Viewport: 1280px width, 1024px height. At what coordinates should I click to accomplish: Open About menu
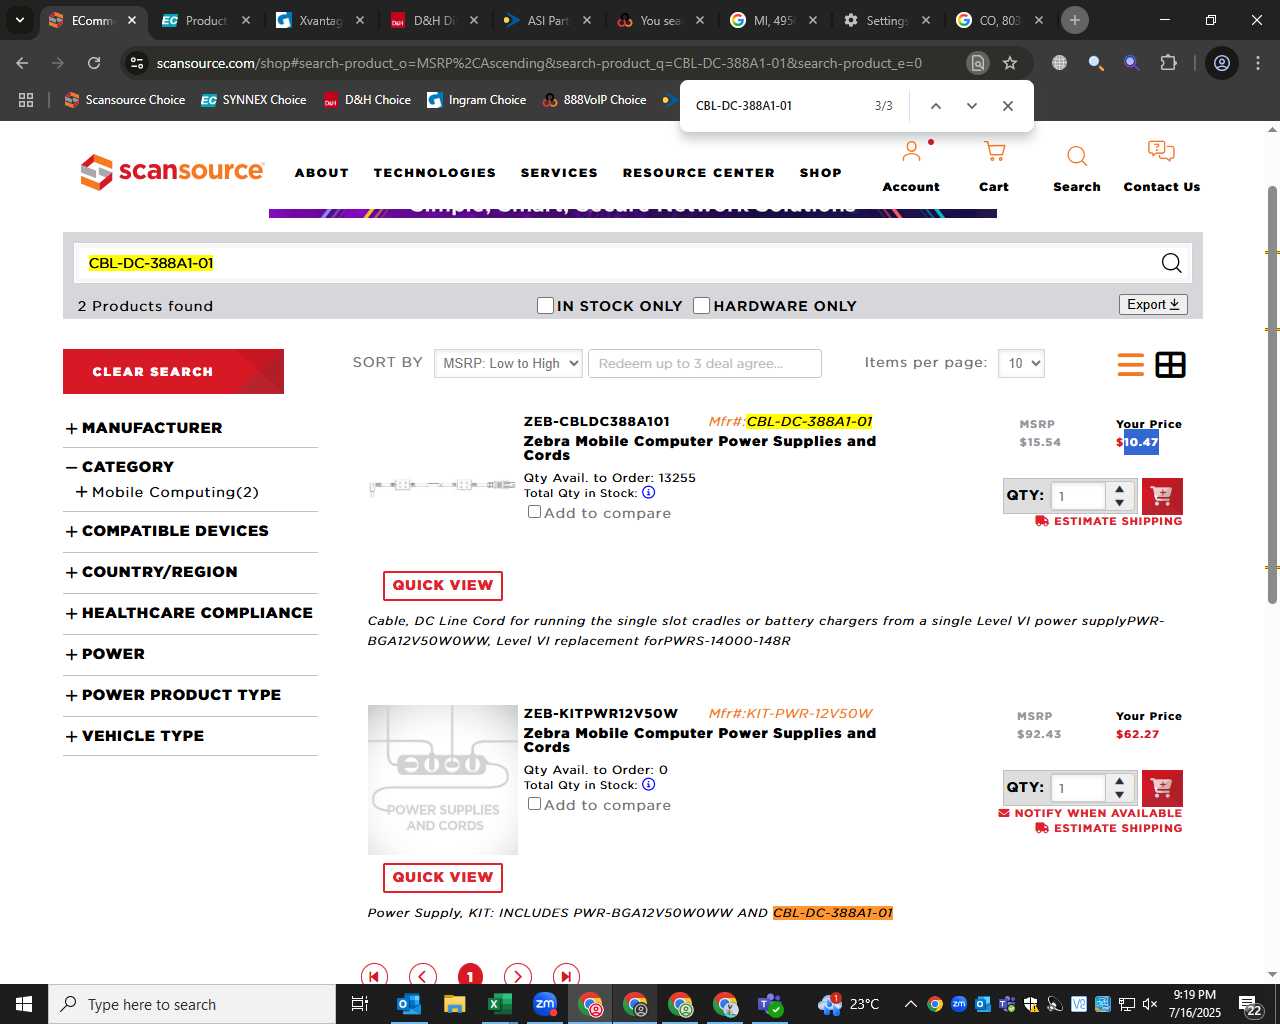pyautogui.click(x=321, y=173)
